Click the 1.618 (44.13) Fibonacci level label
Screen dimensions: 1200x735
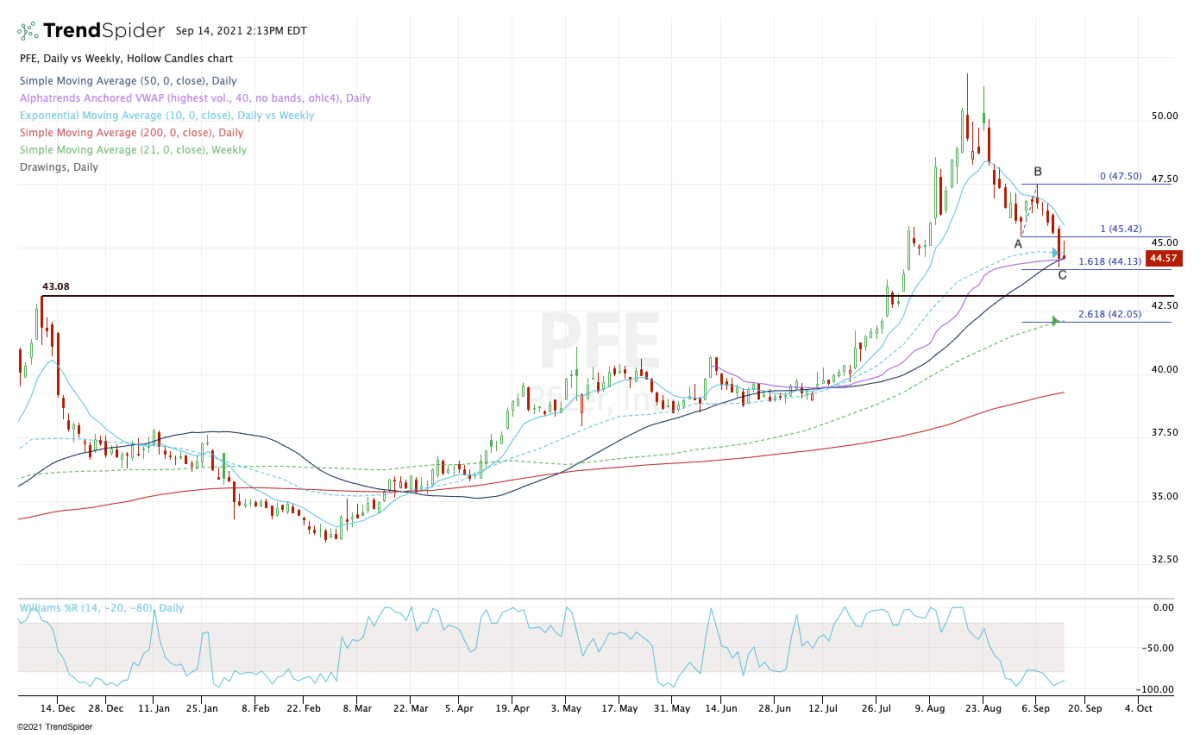coord(1110,261)
